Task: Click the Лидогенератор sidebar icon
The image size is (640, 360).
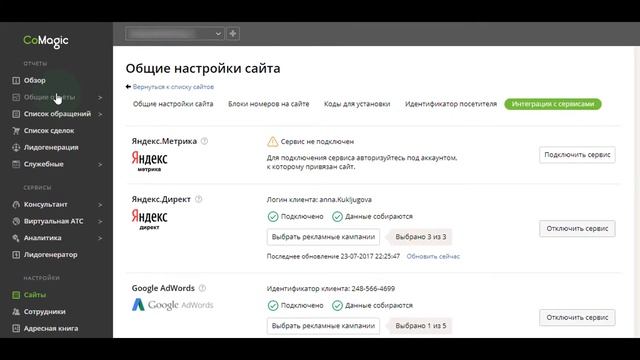Action: coord(16,255)
